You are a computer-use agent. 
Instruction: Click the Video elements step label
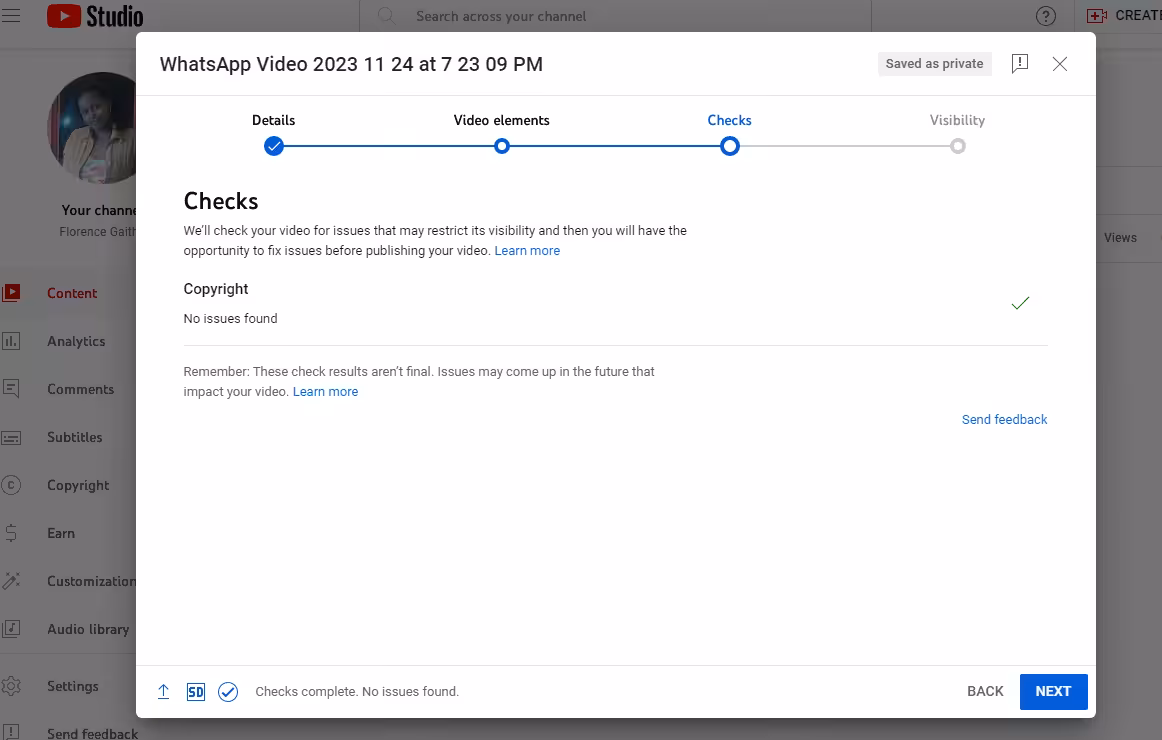tap(502, 120)
